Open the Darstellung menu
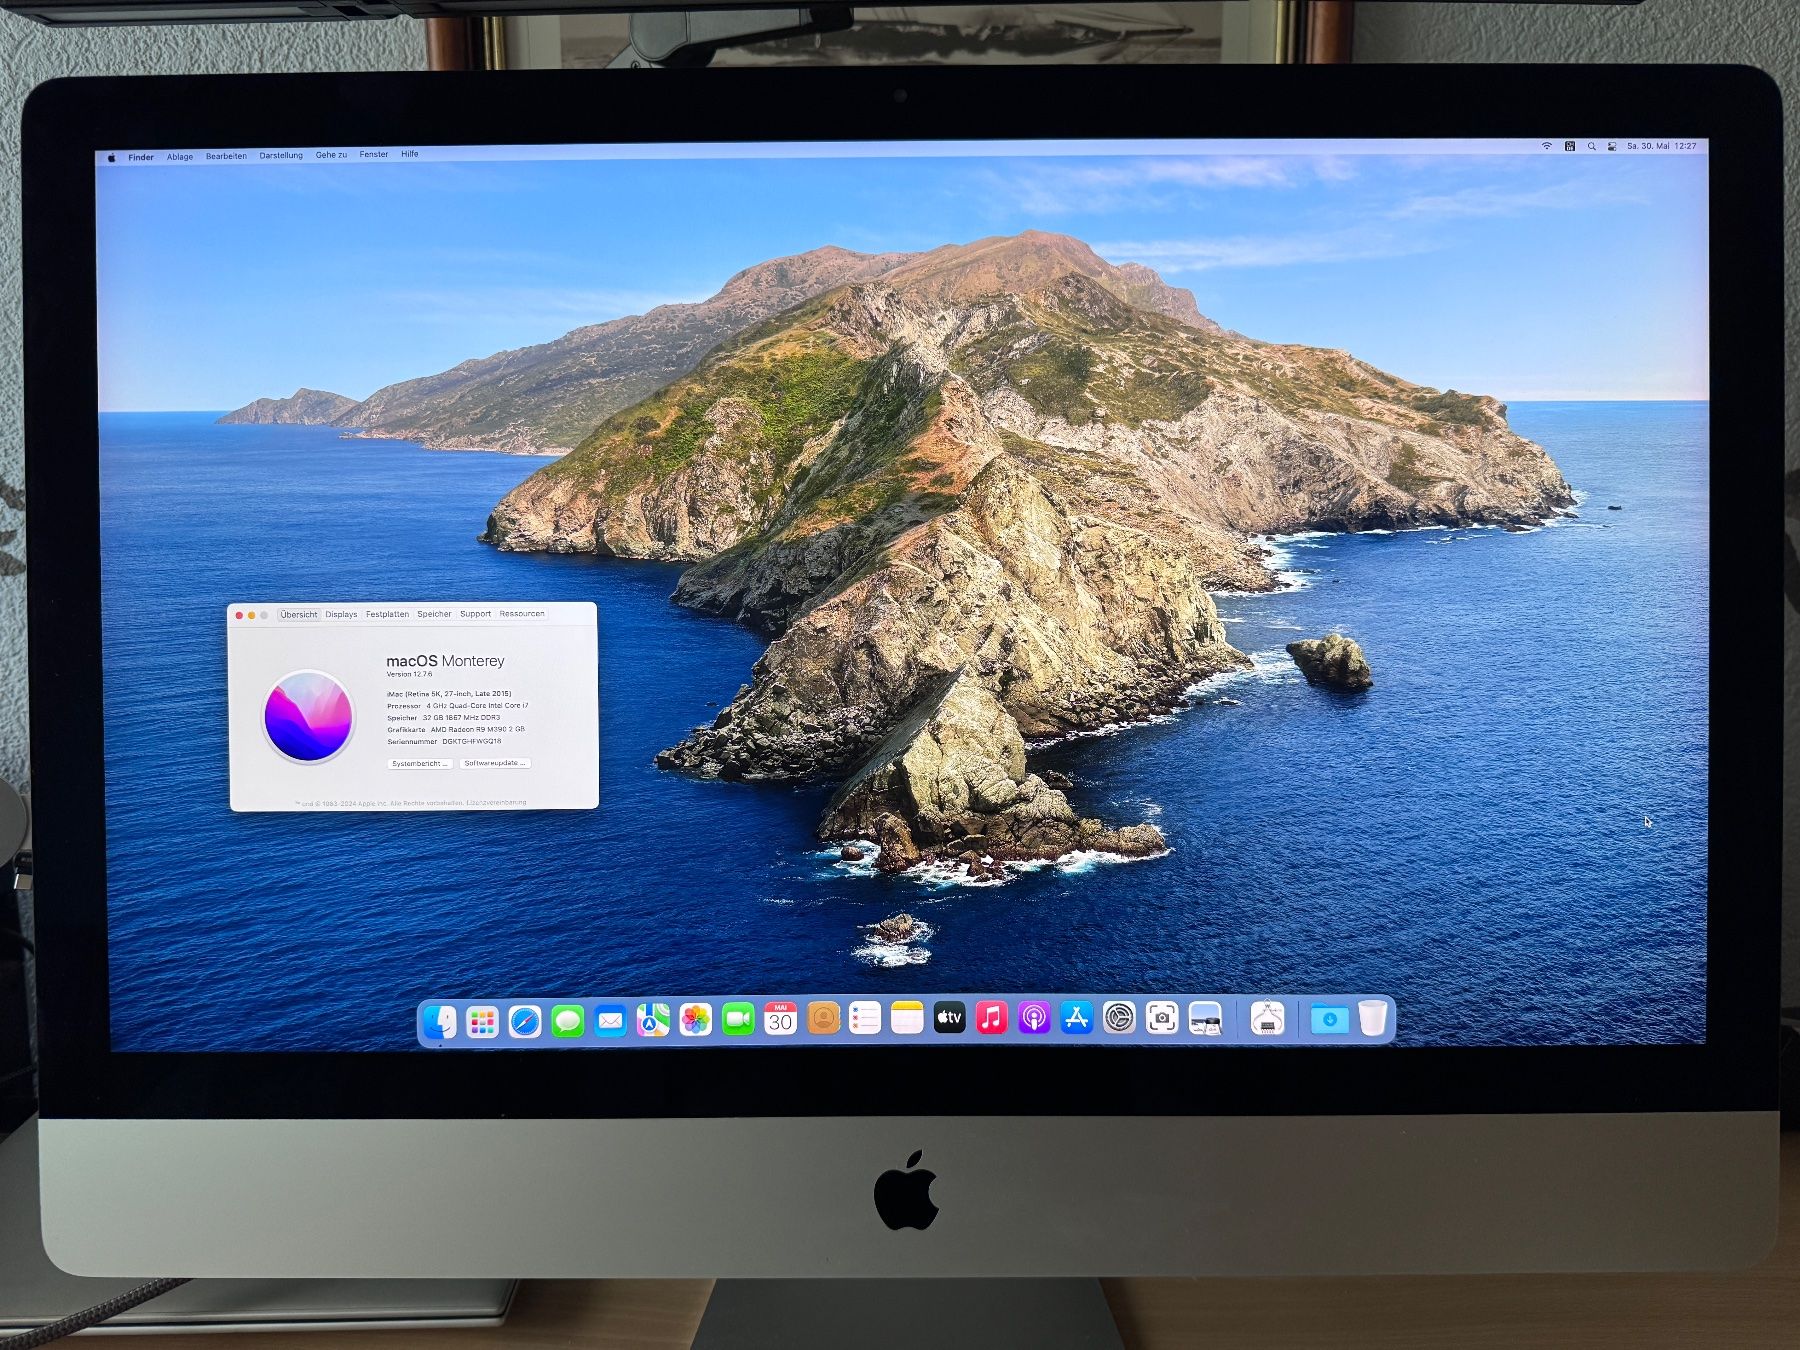The width and height of the screenshot is (1800, 1350). [281, 155]
